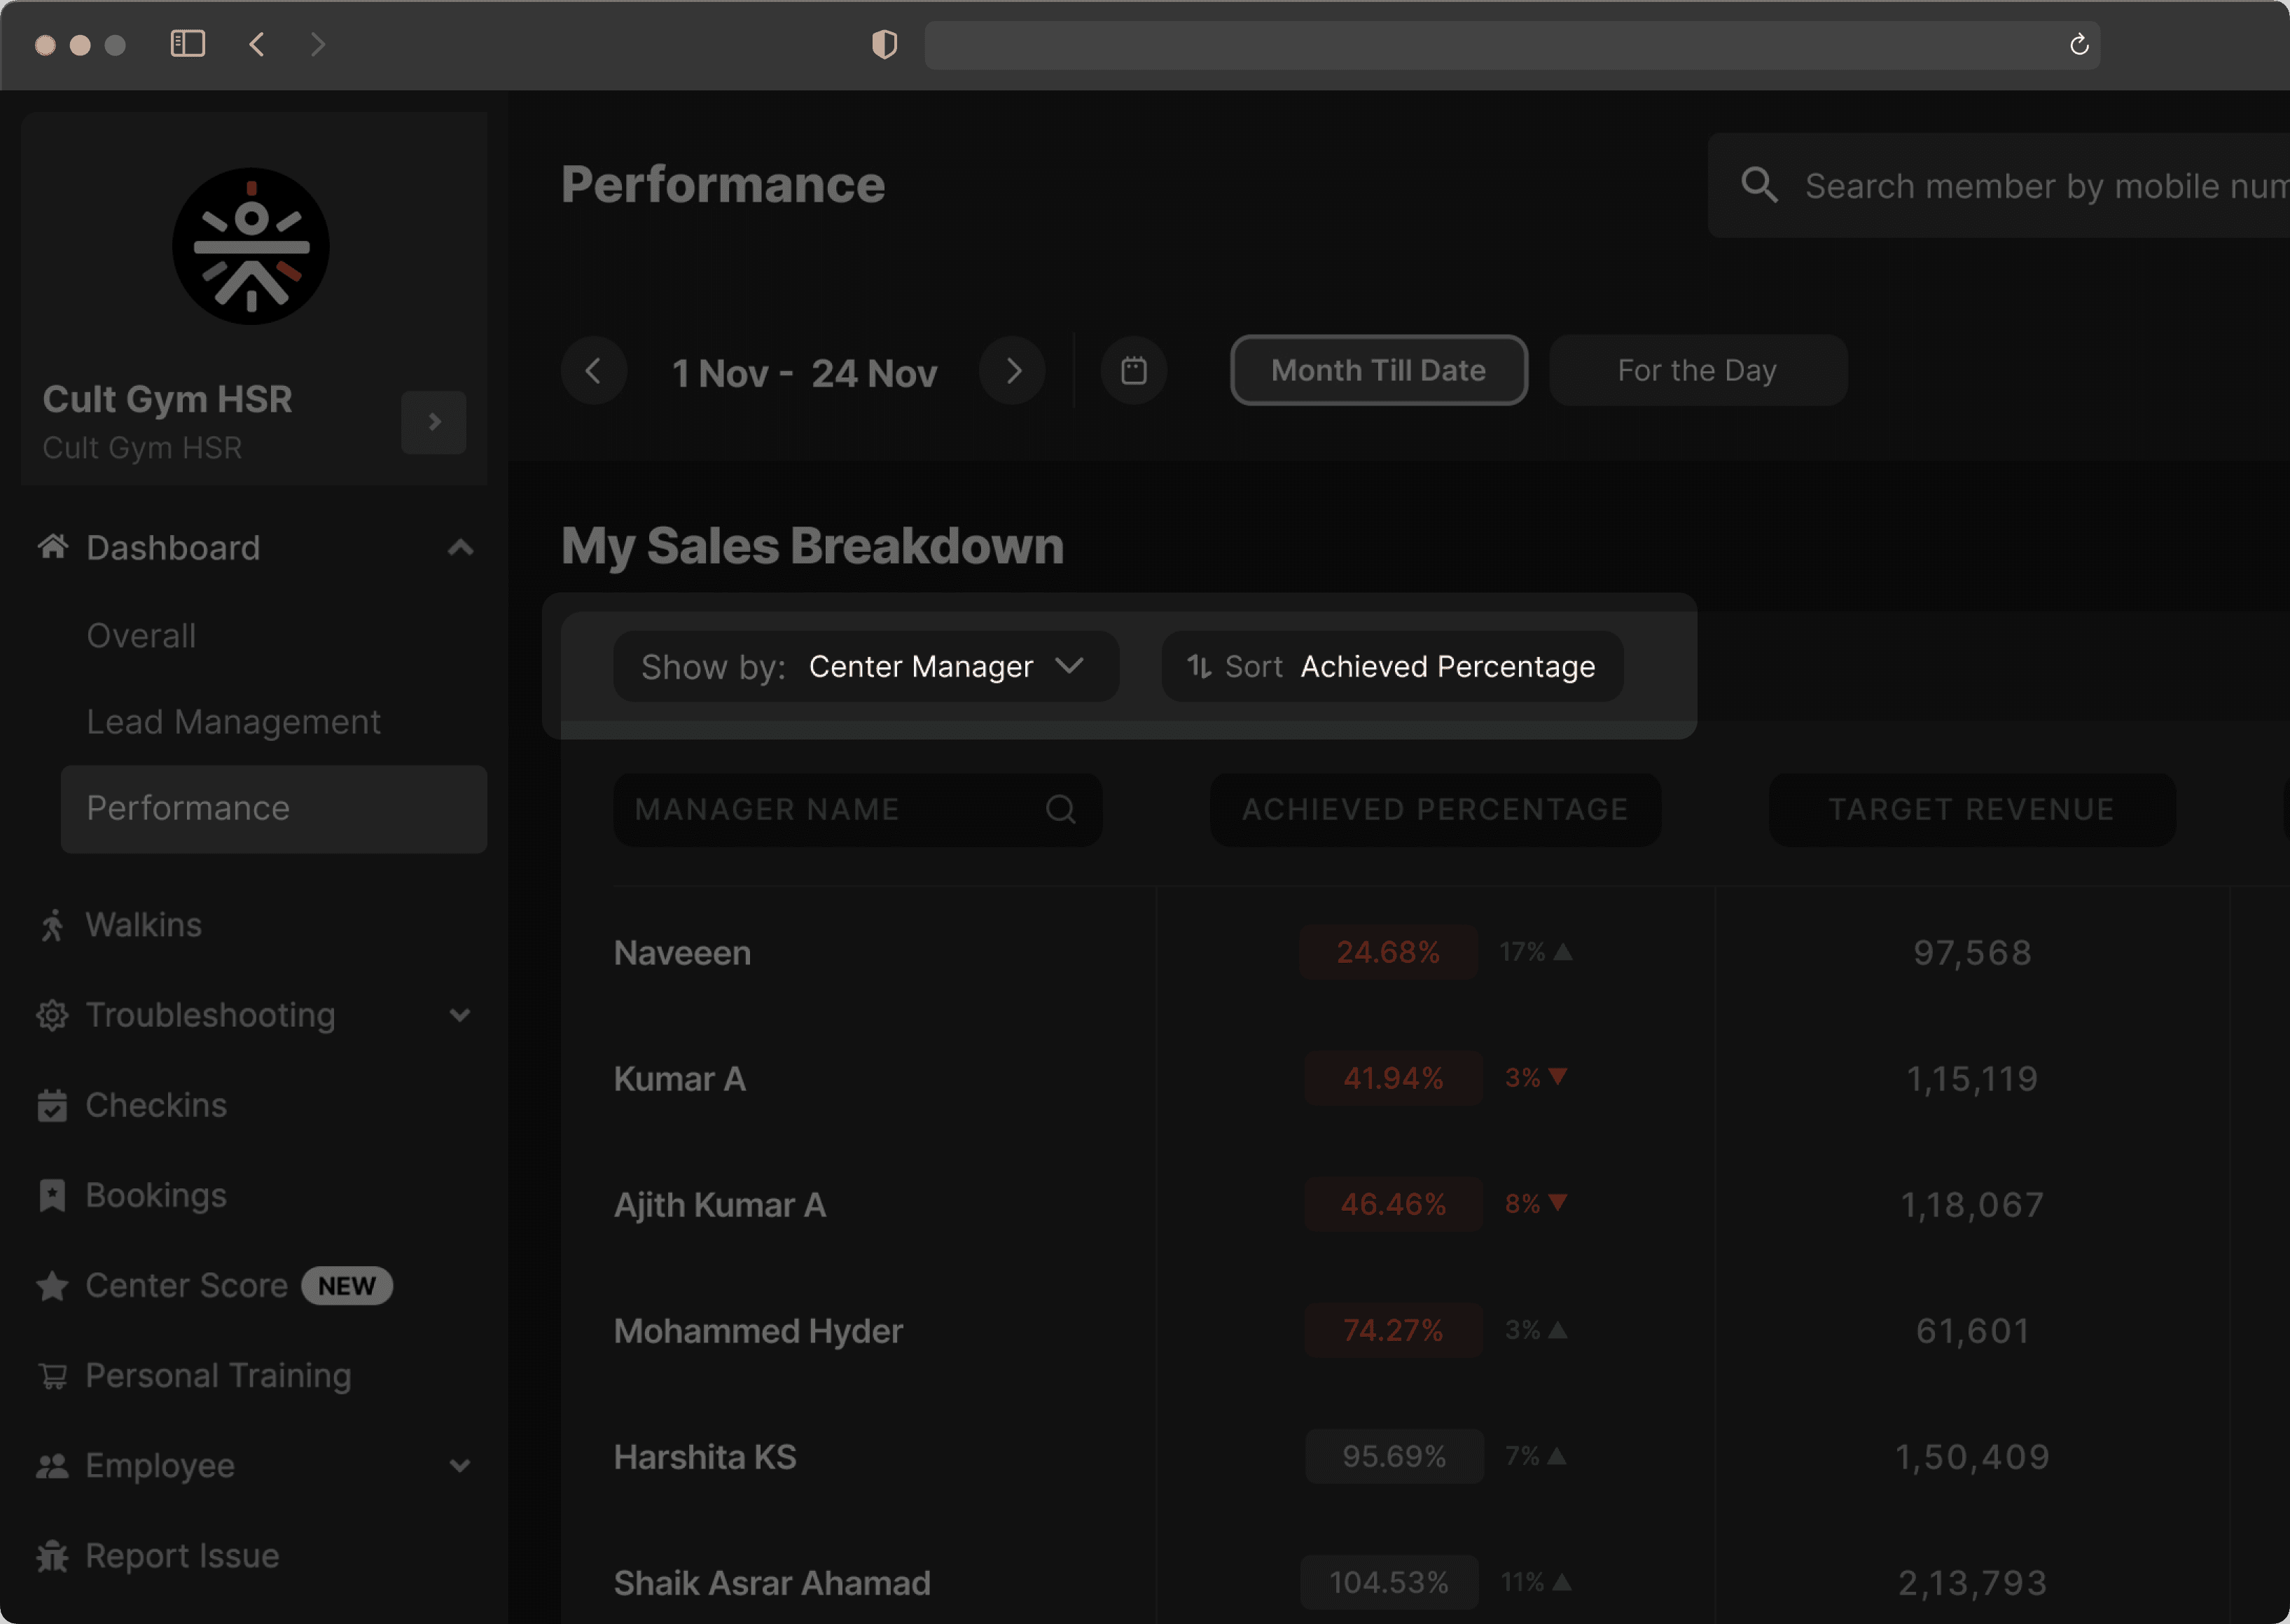Sort by Achieved Percentage column header
Viewport: 2290px width, 1624px height.
tap(1435, 809)
